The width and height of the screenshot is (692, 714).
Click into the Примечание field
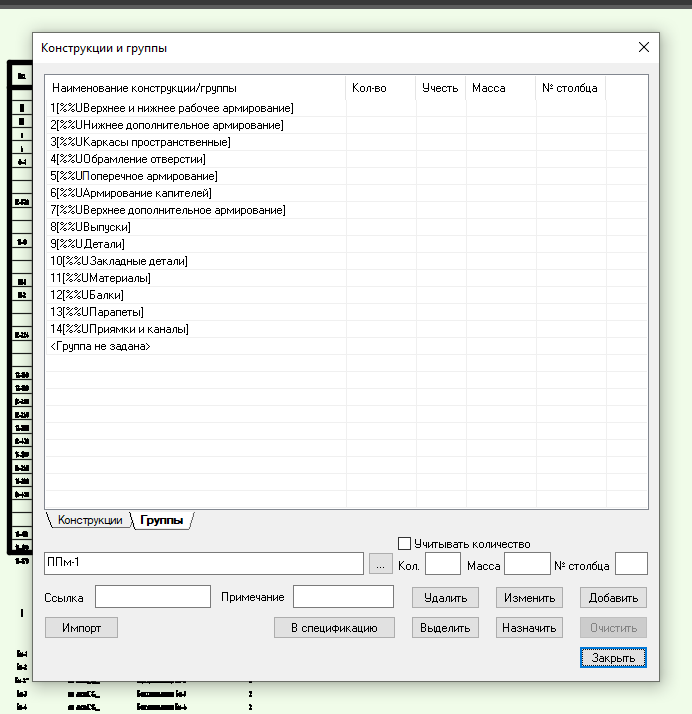point(343,597)
